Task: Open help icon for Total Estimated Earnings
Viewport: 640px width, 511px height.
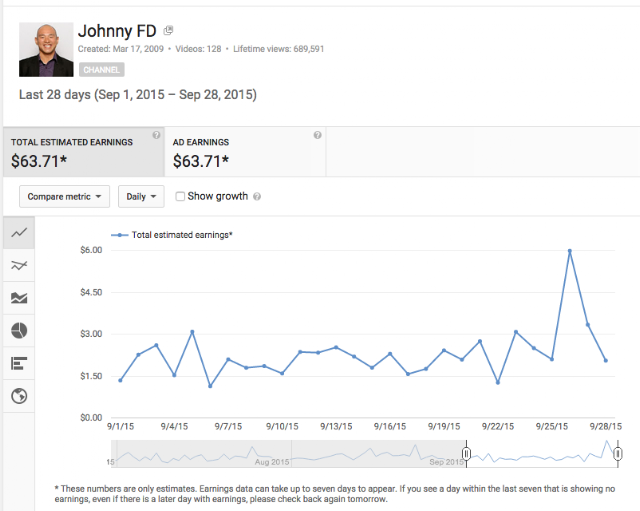Action: click(x=156, y=135)
